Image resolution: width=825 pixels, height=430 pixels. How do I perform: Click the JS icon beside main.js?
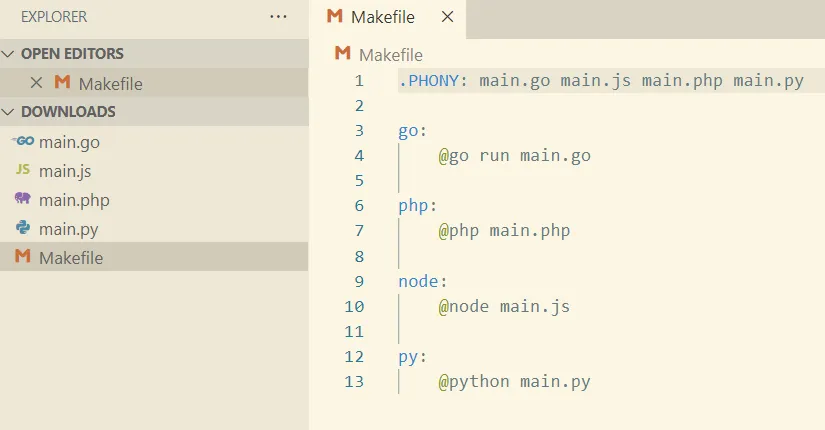[x=22, y=171]
